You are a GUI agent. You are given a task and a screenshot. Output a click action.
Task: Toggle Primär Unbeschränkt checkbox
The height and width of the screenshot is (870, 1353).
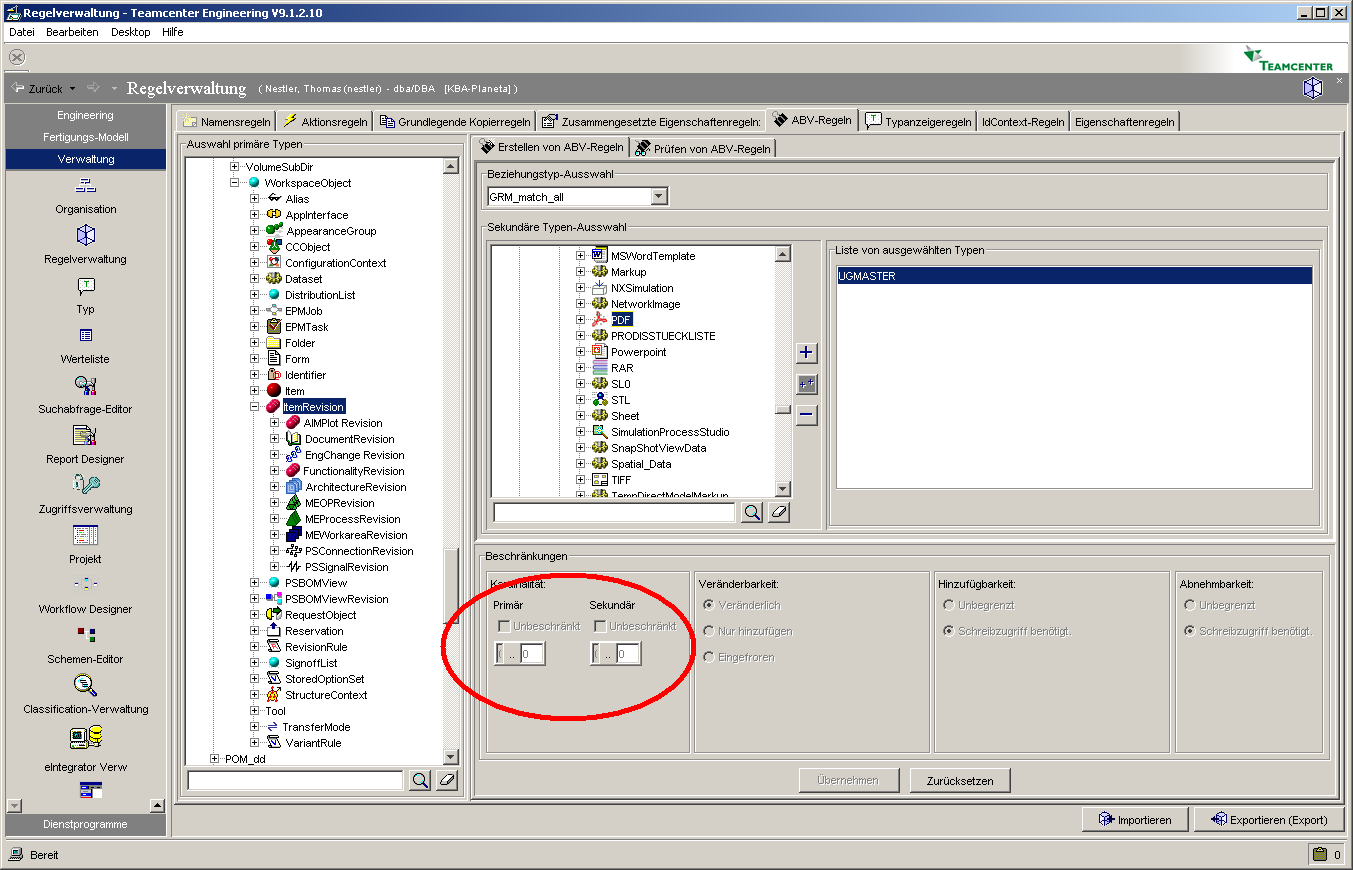tap(505, 626)
